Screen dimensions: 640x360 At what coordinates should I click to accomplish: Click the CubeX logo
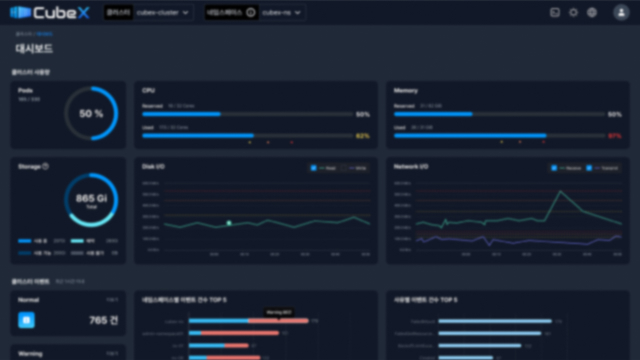50,13
